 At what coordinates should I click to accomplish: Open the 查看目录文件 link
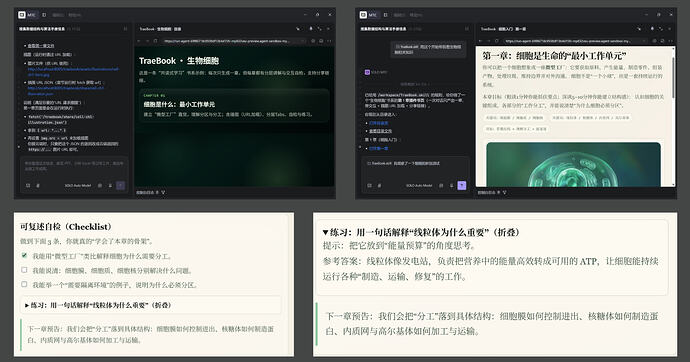[x=380, y=131]
